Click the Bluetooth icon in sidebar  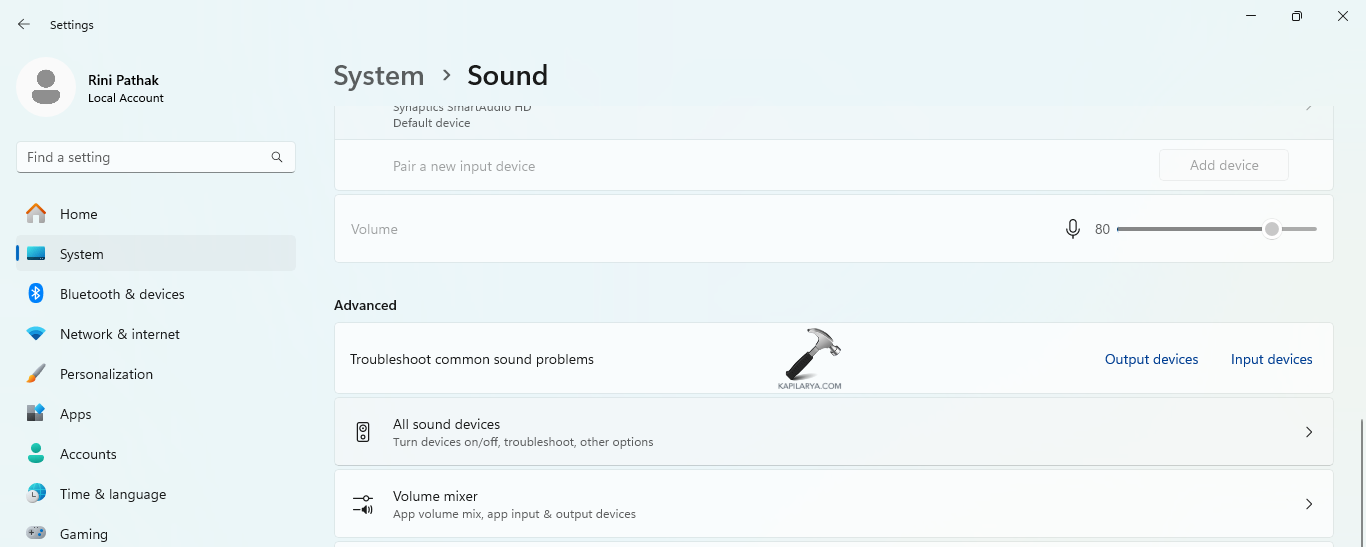point(36,294)
